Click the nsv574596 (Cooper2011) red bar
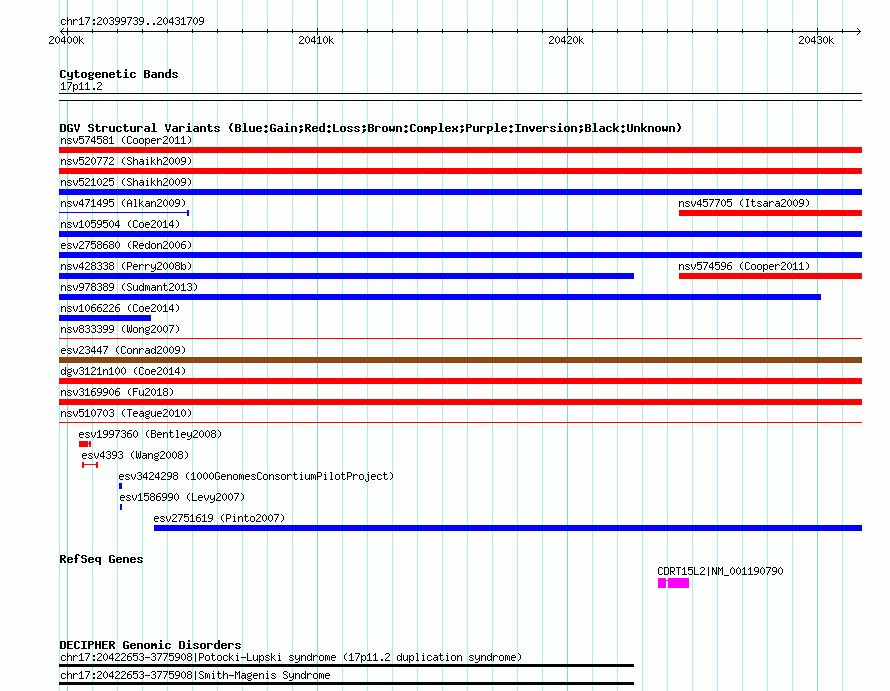The height and width of the screenshot is (691, 890). coord(770,276)
